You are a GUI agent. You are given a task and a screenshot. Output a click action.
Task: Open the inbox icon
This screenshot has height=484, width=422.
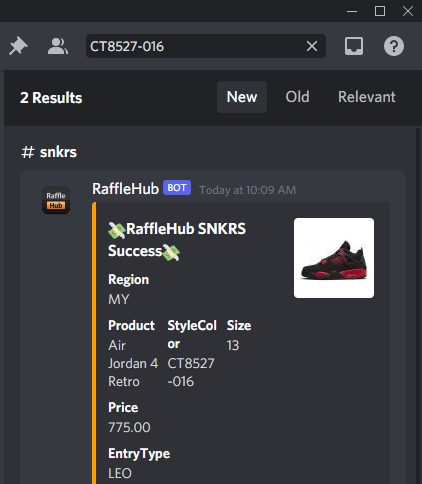[354, 46]
